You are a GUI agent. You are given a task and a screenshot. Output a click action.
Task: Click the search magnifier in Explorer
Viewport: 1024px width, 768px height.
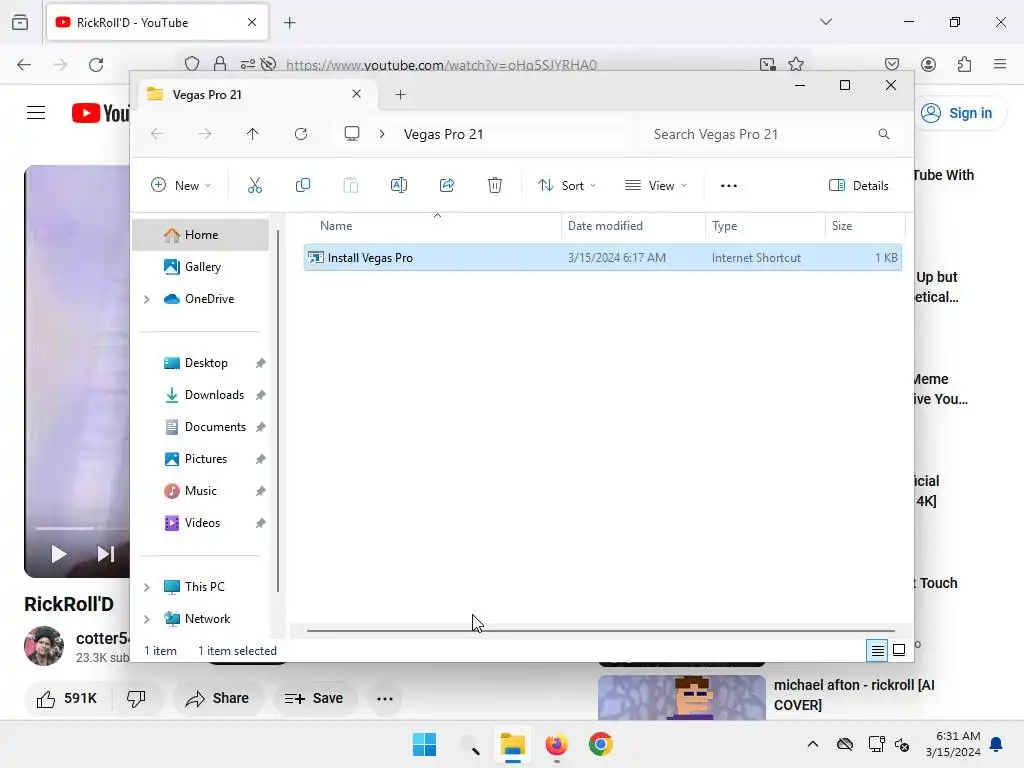click(x=884, y=134)
